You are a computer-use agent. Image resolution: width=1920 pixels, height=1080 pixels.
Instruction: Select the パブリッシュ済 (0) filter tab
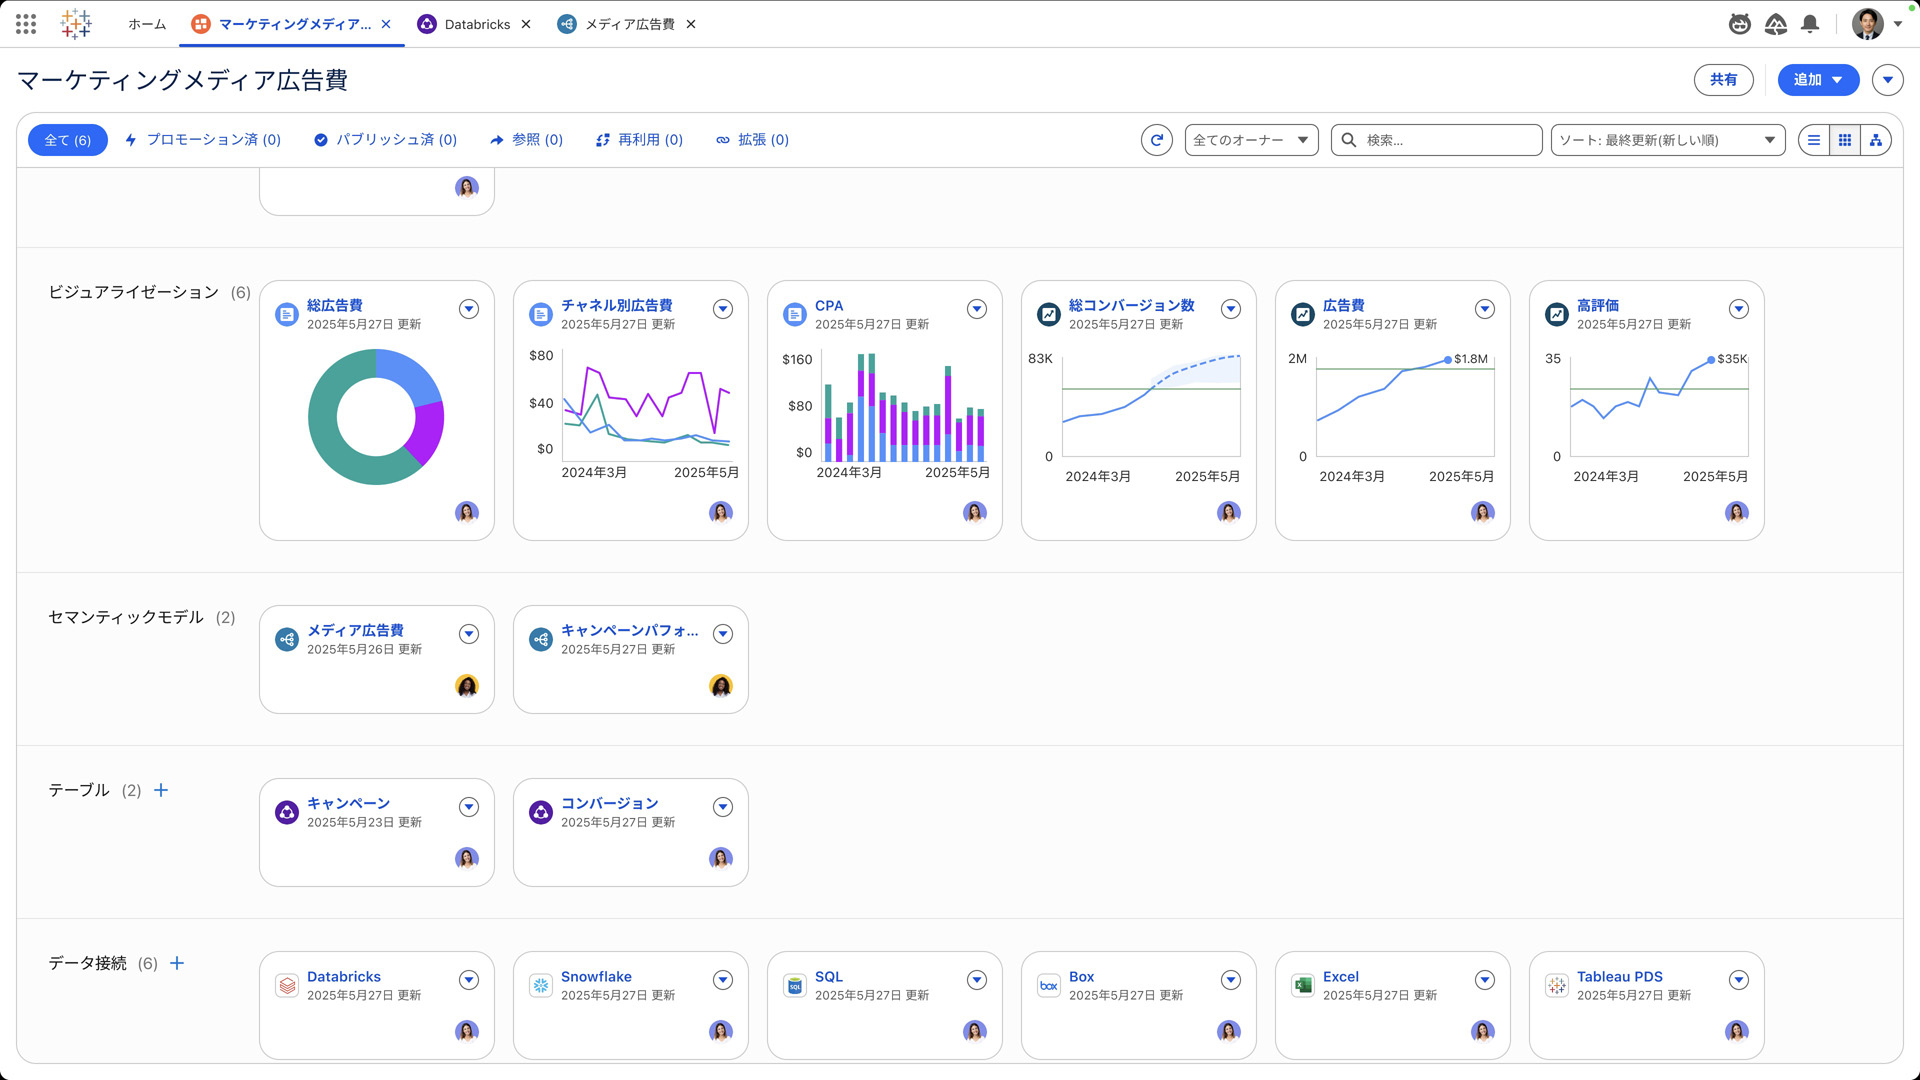[385, 140]
